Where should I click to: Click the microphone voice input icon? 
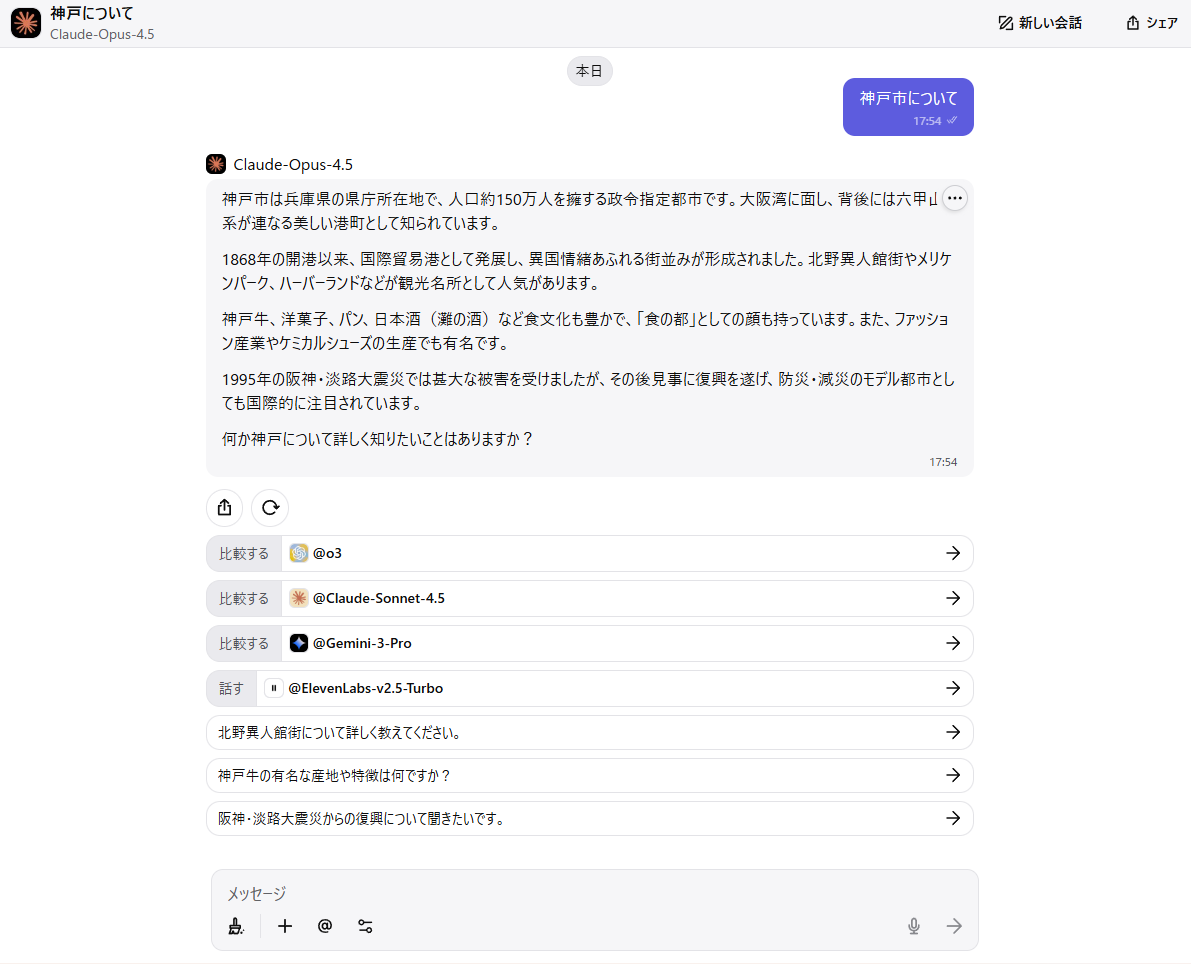(x=913, y=926)
